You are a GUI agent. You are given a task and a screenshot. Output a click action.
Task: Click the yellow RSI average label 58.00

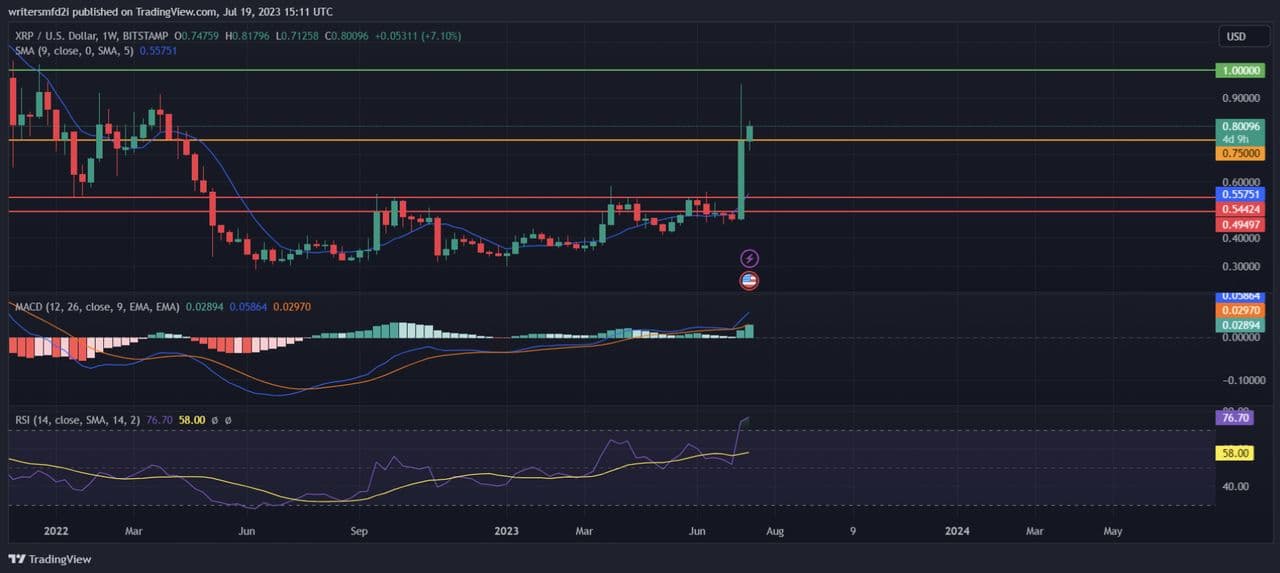pyautogui.click(x=1235, y=453)
